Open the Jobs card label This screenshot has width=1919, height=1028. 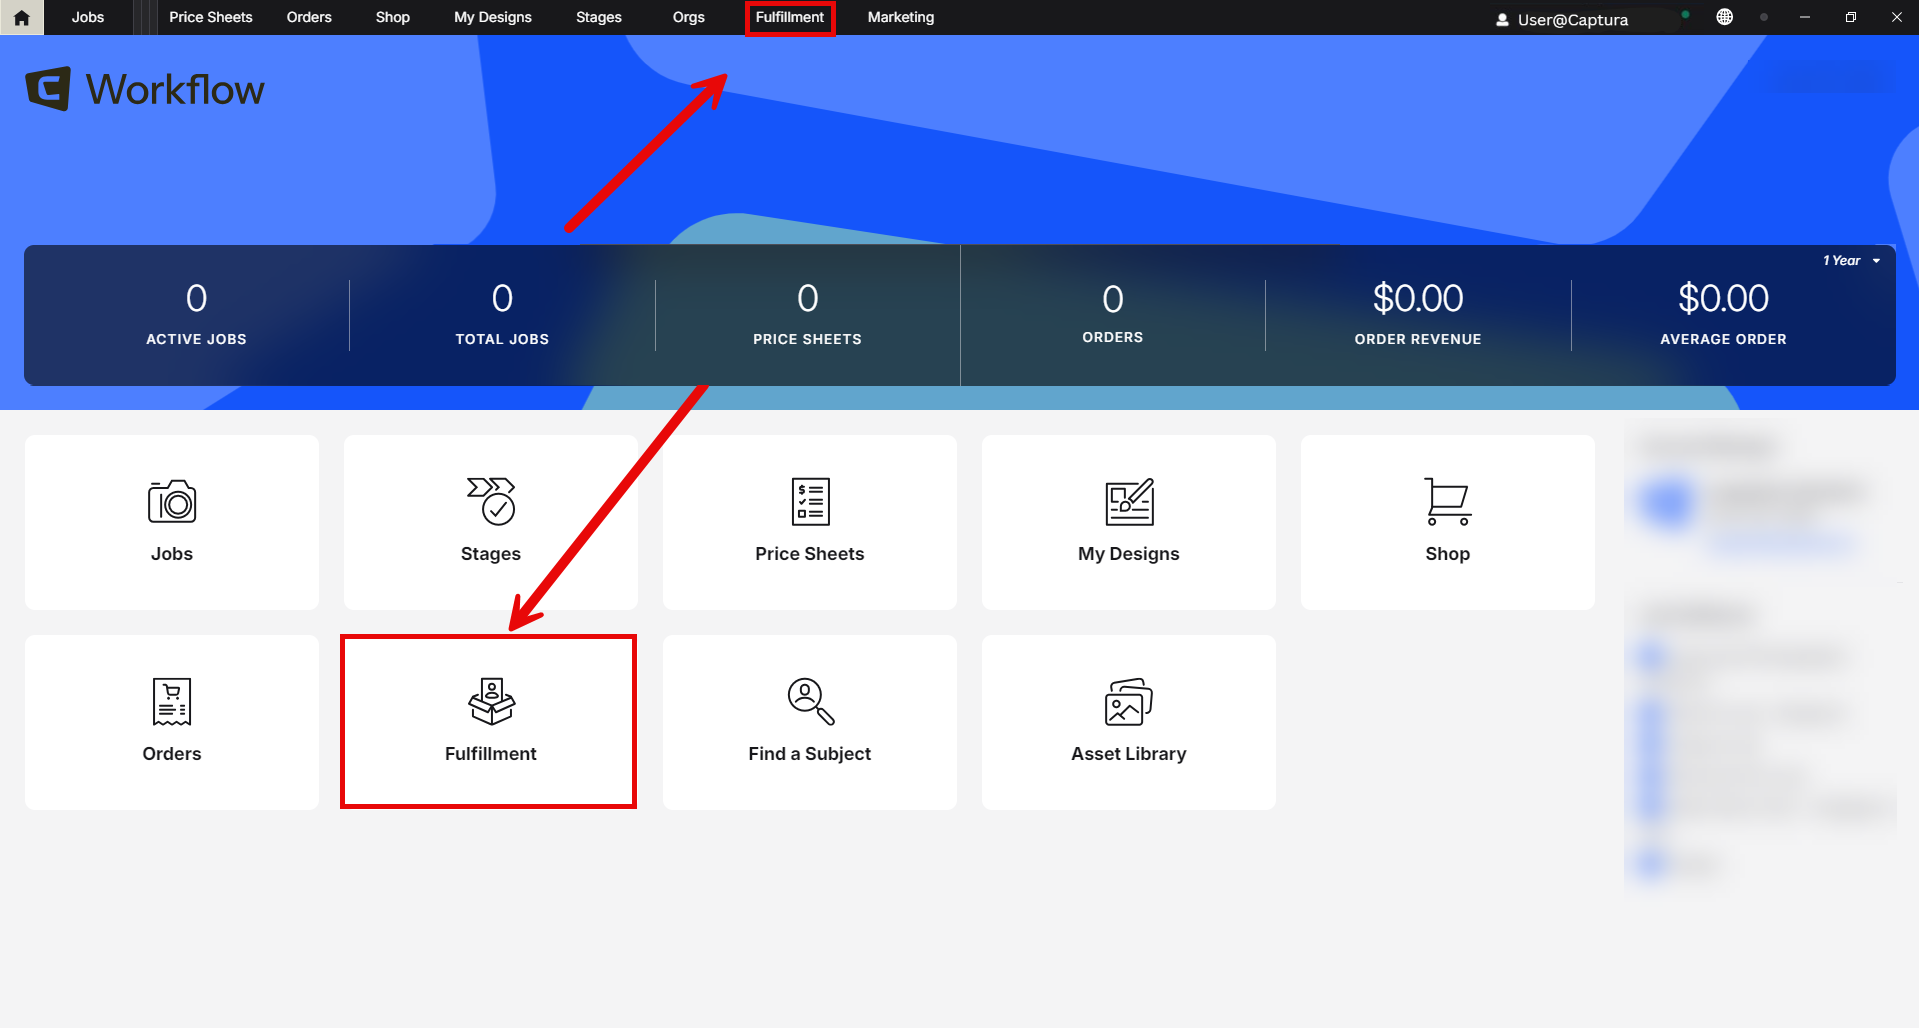point(172,554)
